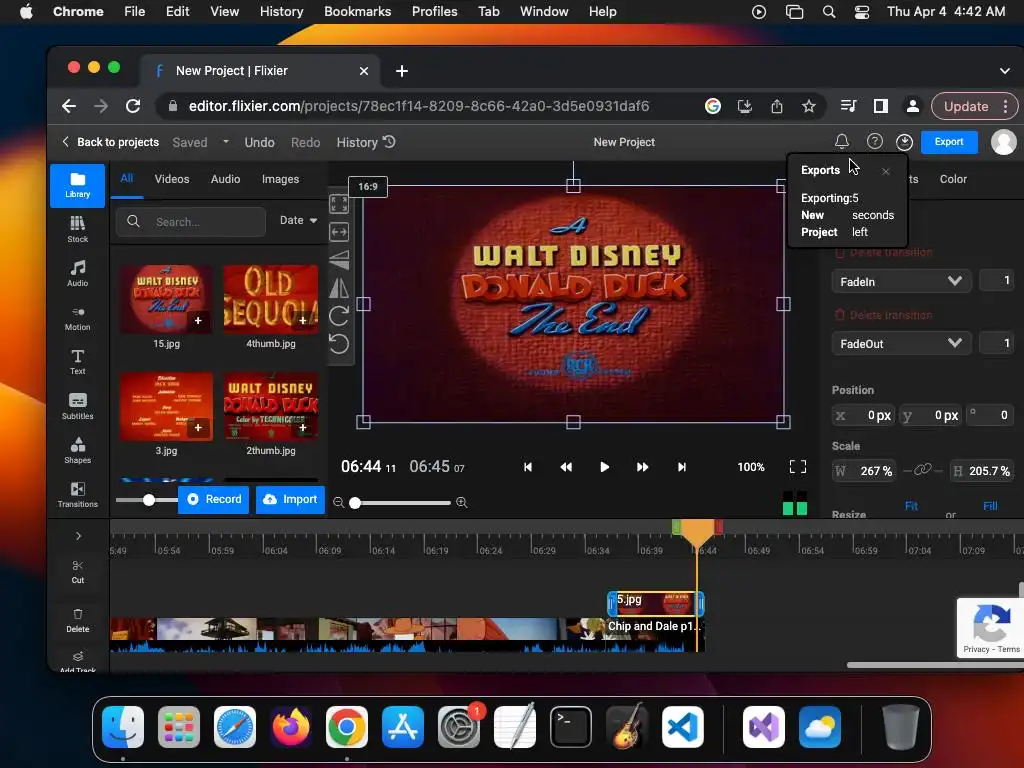Open the Bookmarks menu in menu bar
The image size is (1024, 768).
pos(357,11)
